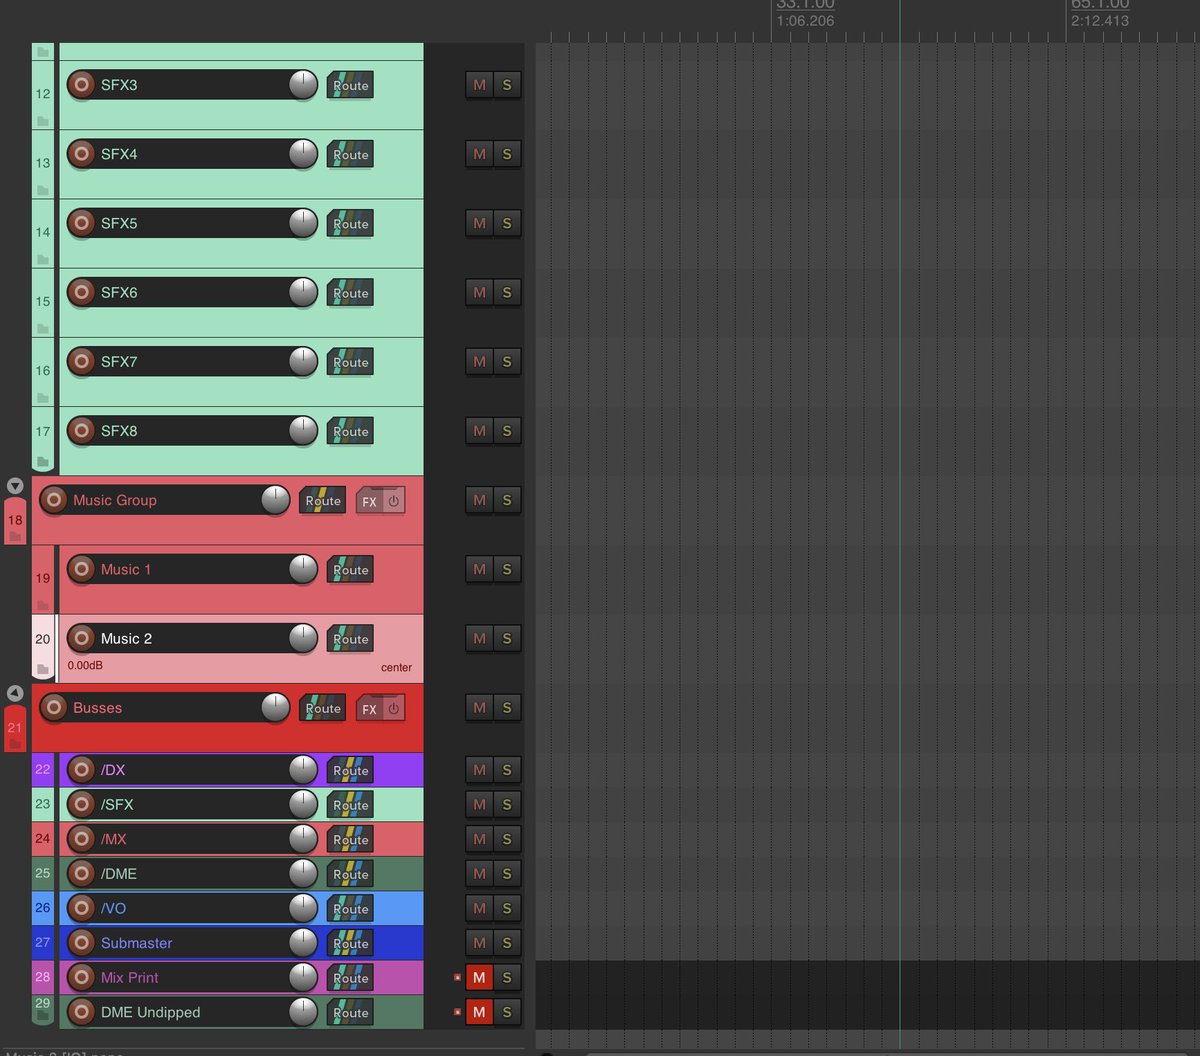Viewport: 1200px width, 1056px height.
Task: Open FX chain on Busses track
Action: [370, 708]
